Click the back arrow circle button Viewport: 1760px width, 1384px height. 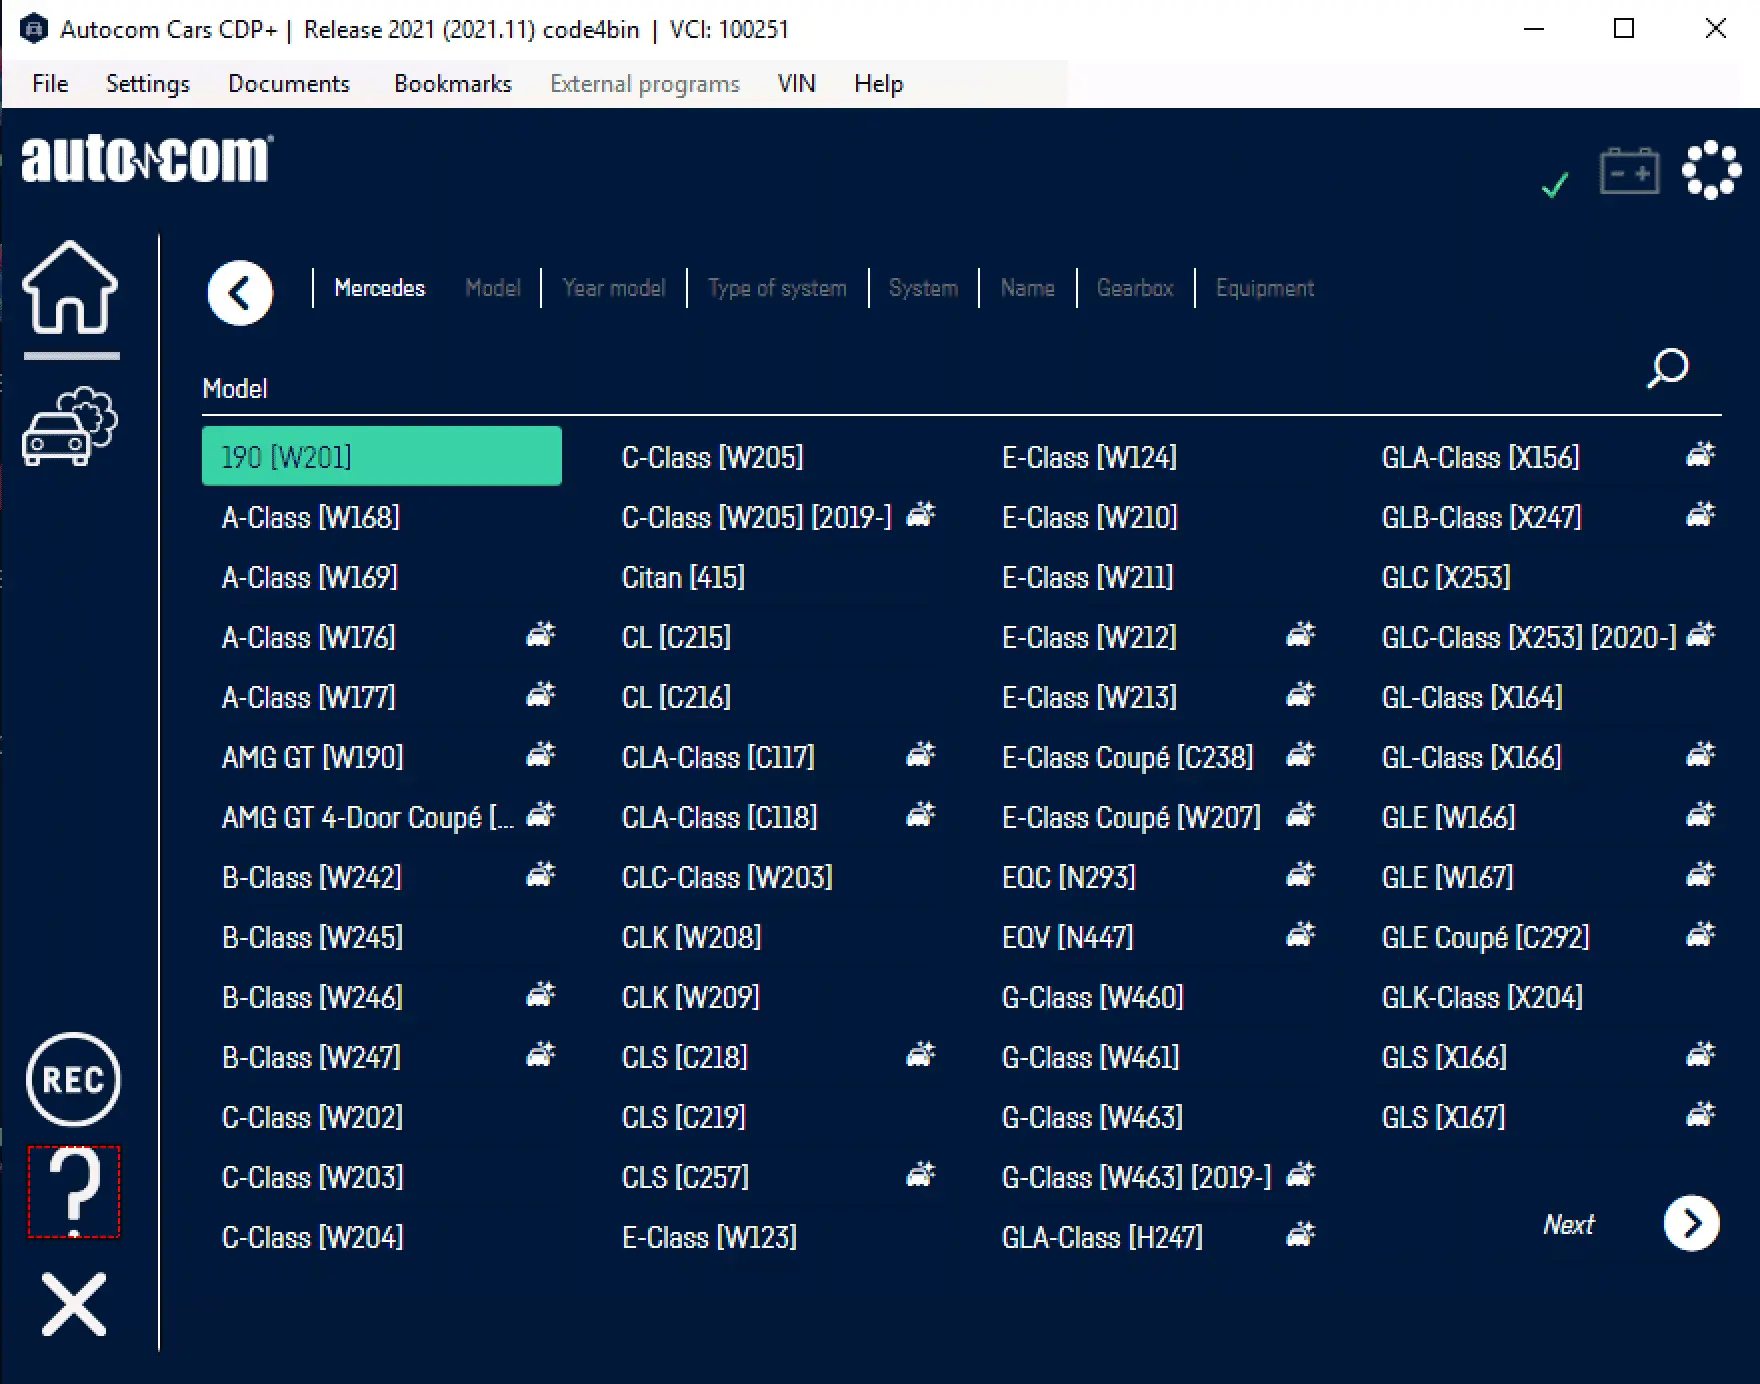click(240, 293)
